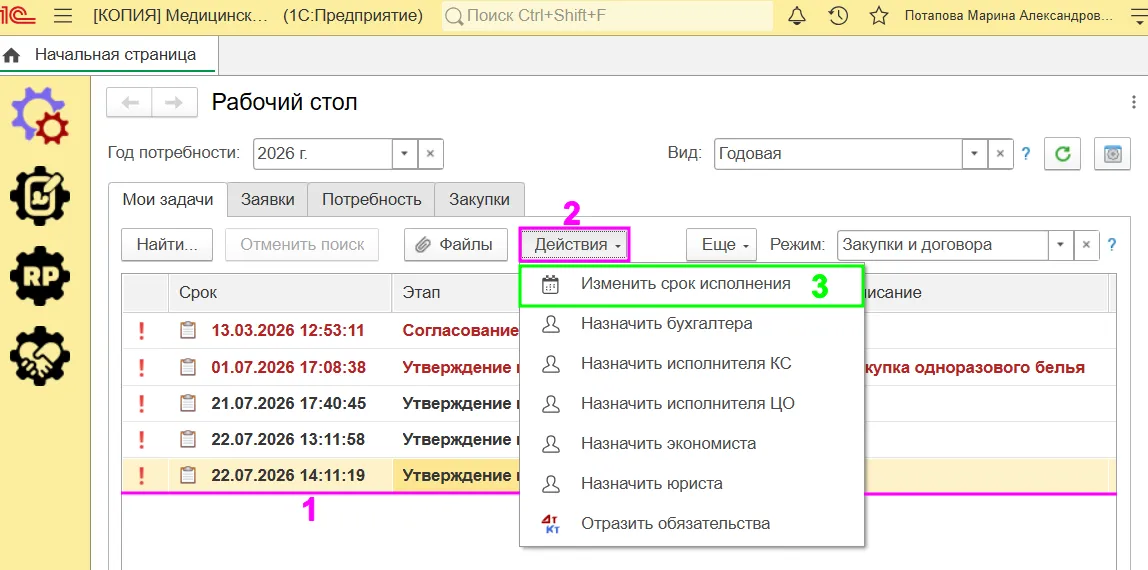1148x570 pixels.
Task: Select Отразить обязательства menu item
Action: coord(691,524)
